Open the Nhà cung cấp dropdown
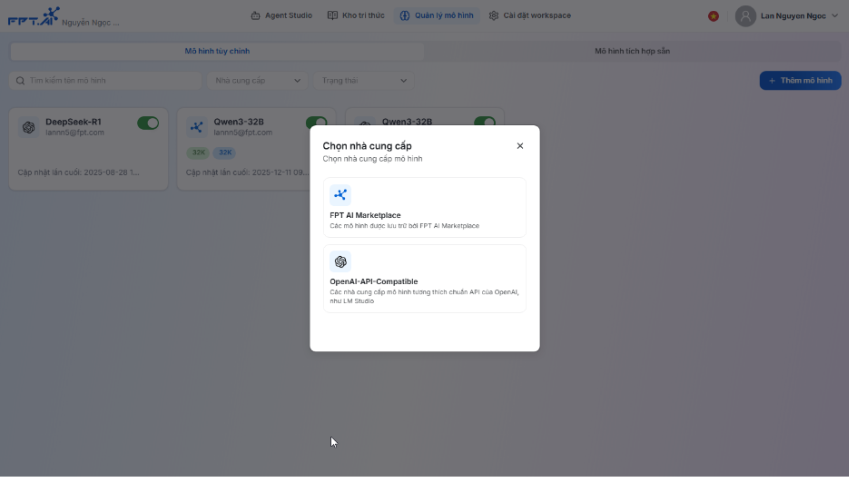 [x=258, y=80]
